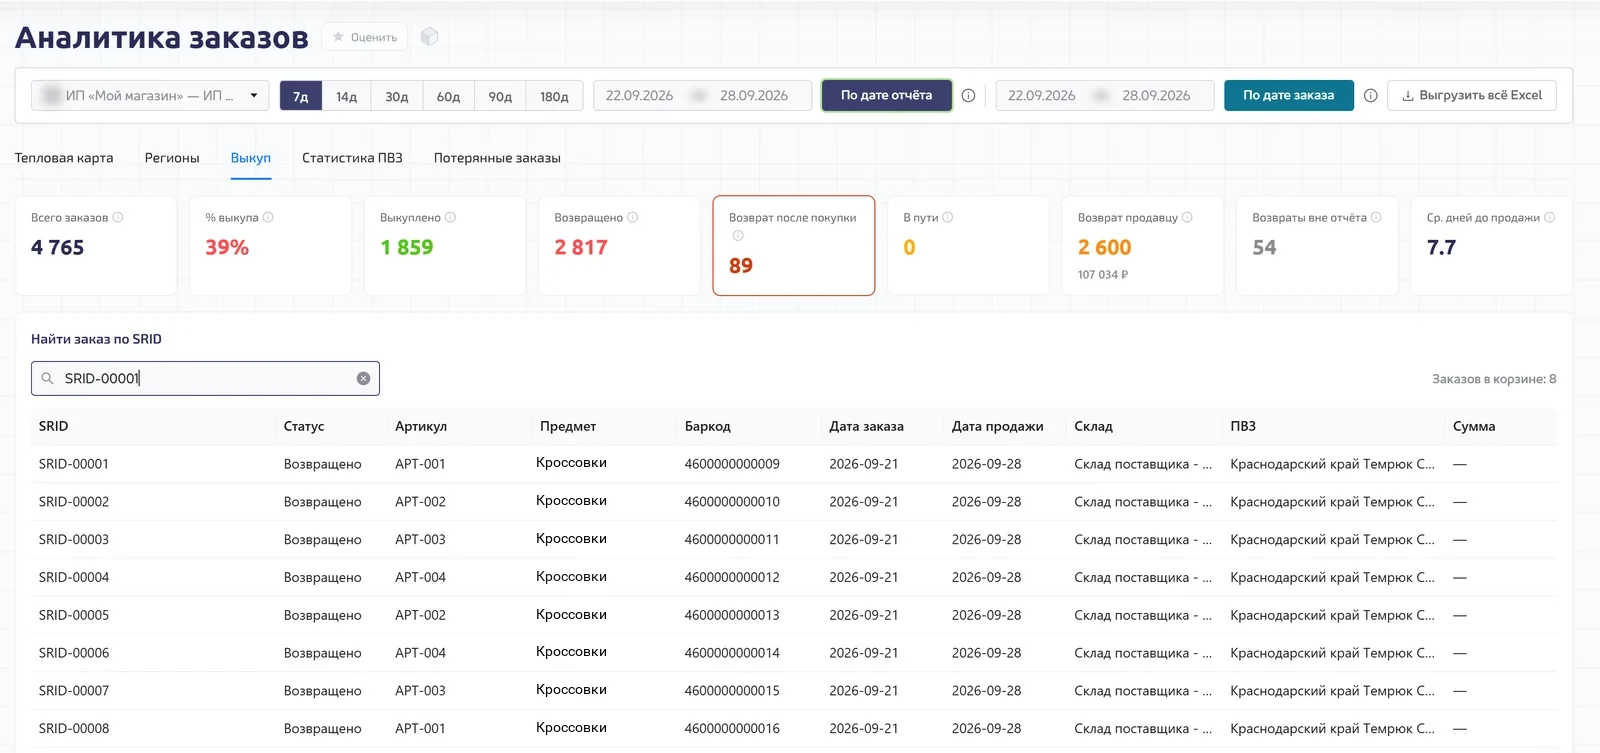This screenshot has height=753, width=1600.
Task: Clear the SRID search field
Action: pyautogui.click(x=363, y=378)
